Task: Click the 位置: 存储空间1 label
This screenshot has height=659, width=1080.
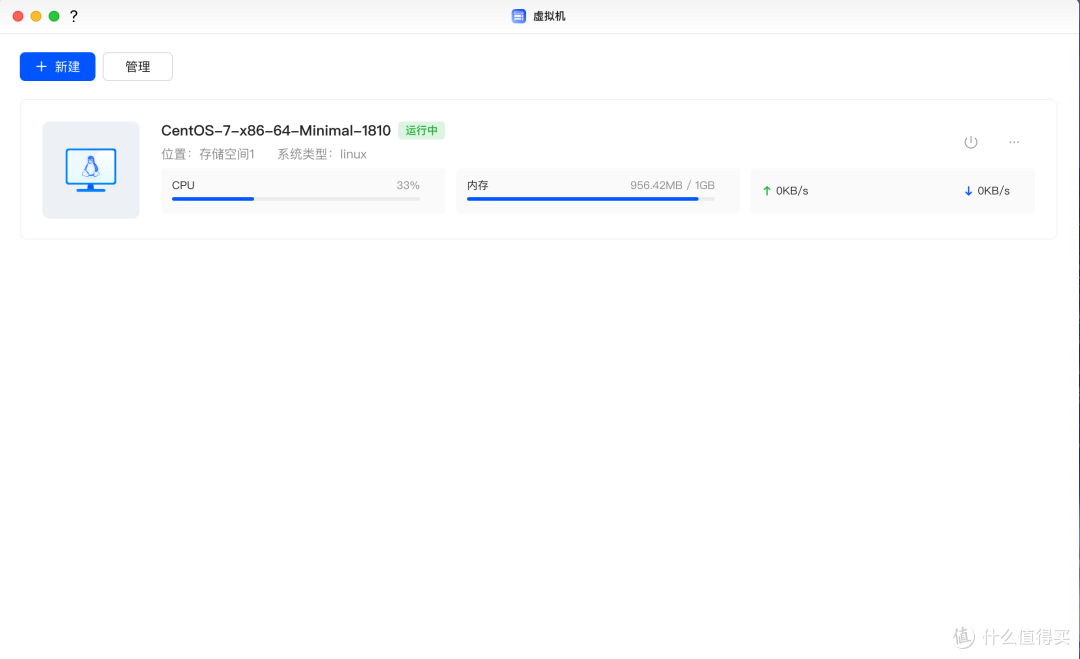Action: (208, 154)
